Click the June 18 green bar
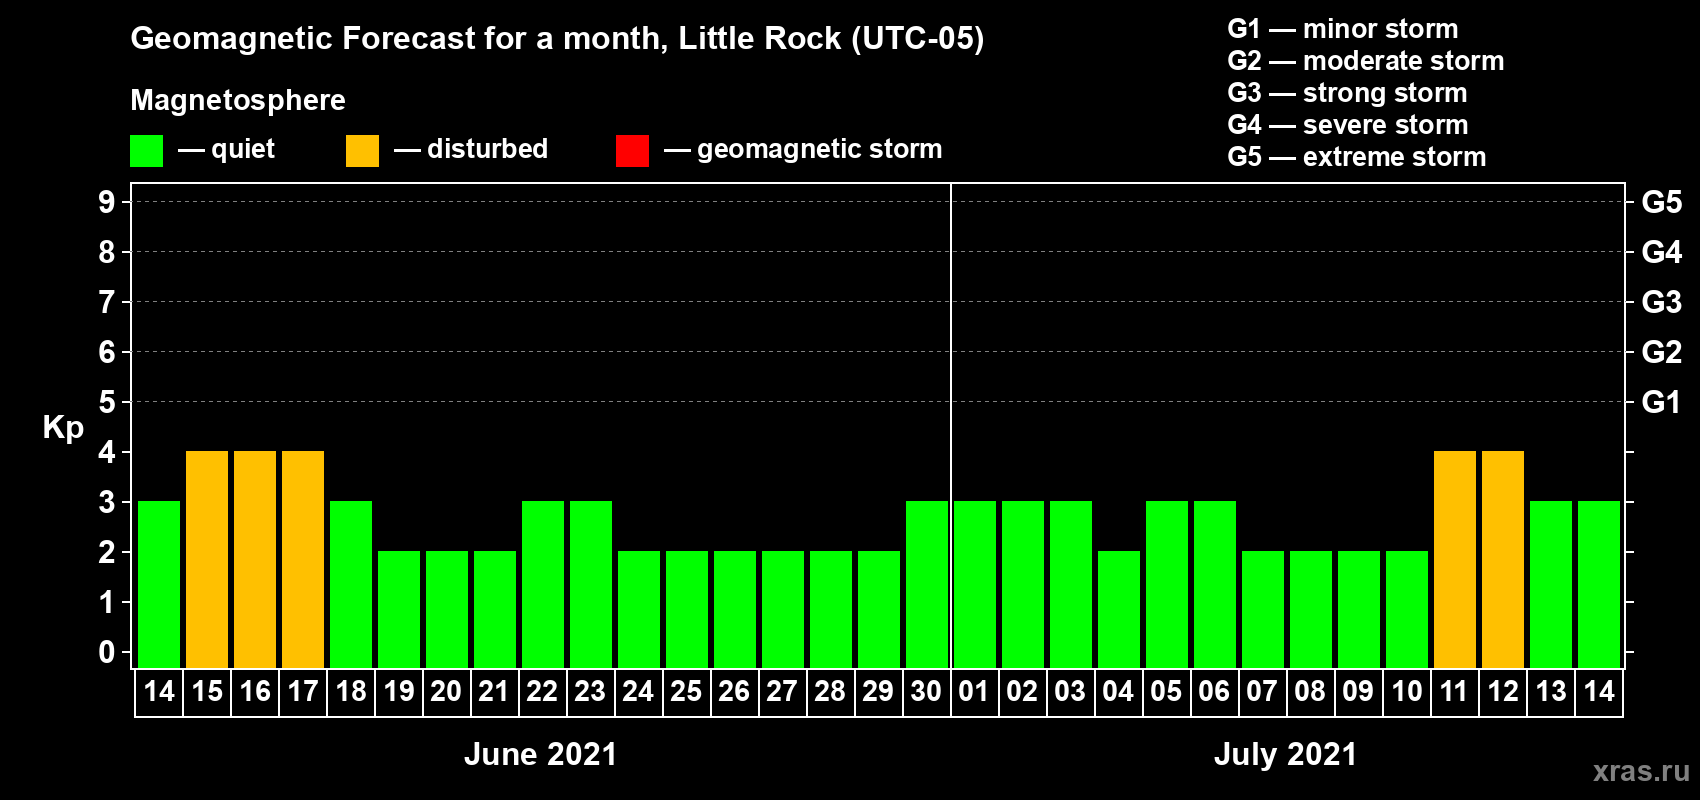This screenshot has width=1700, height=800. coord(351,584)
